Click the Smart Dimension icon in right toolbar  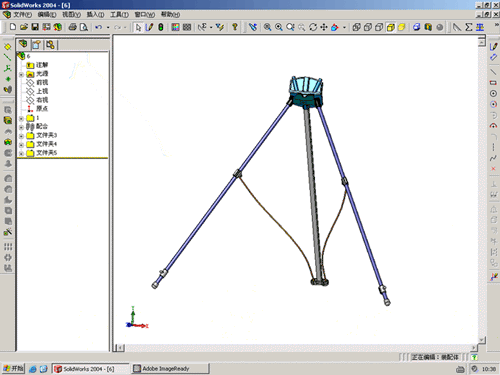click(493, 57)
